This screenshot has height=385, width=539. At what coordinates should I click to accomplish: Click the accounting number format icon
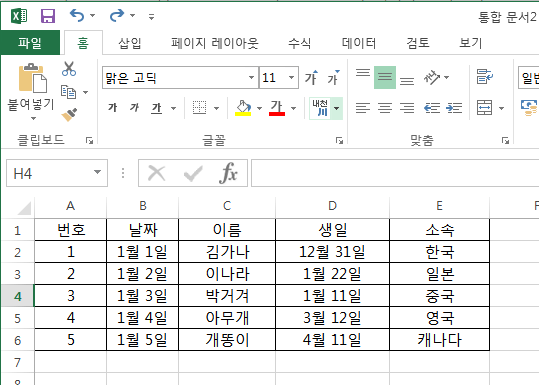(529, 107)
